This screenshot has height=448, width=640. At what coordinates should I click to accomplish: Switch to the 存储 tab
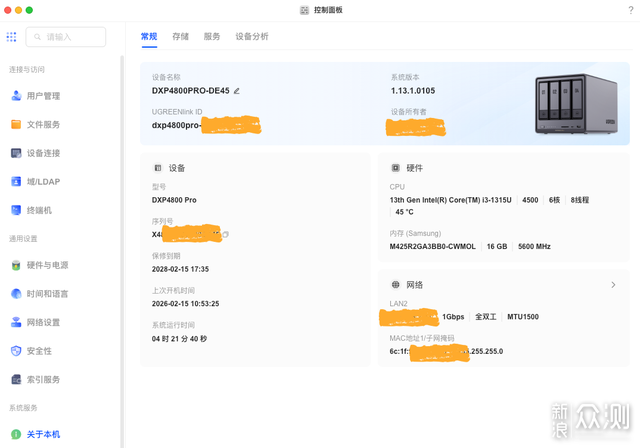pyautogui.click(x=180, y=37)
